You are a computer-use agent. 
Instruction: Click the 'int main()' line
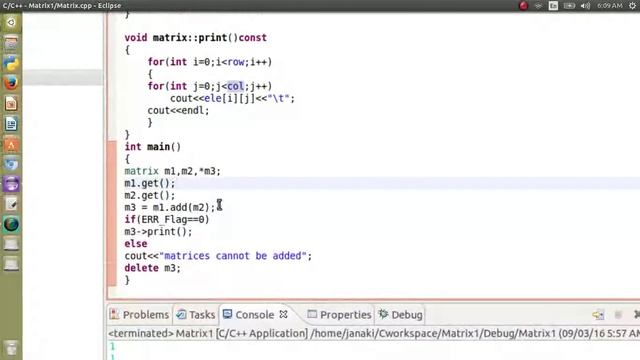point(153,147)
